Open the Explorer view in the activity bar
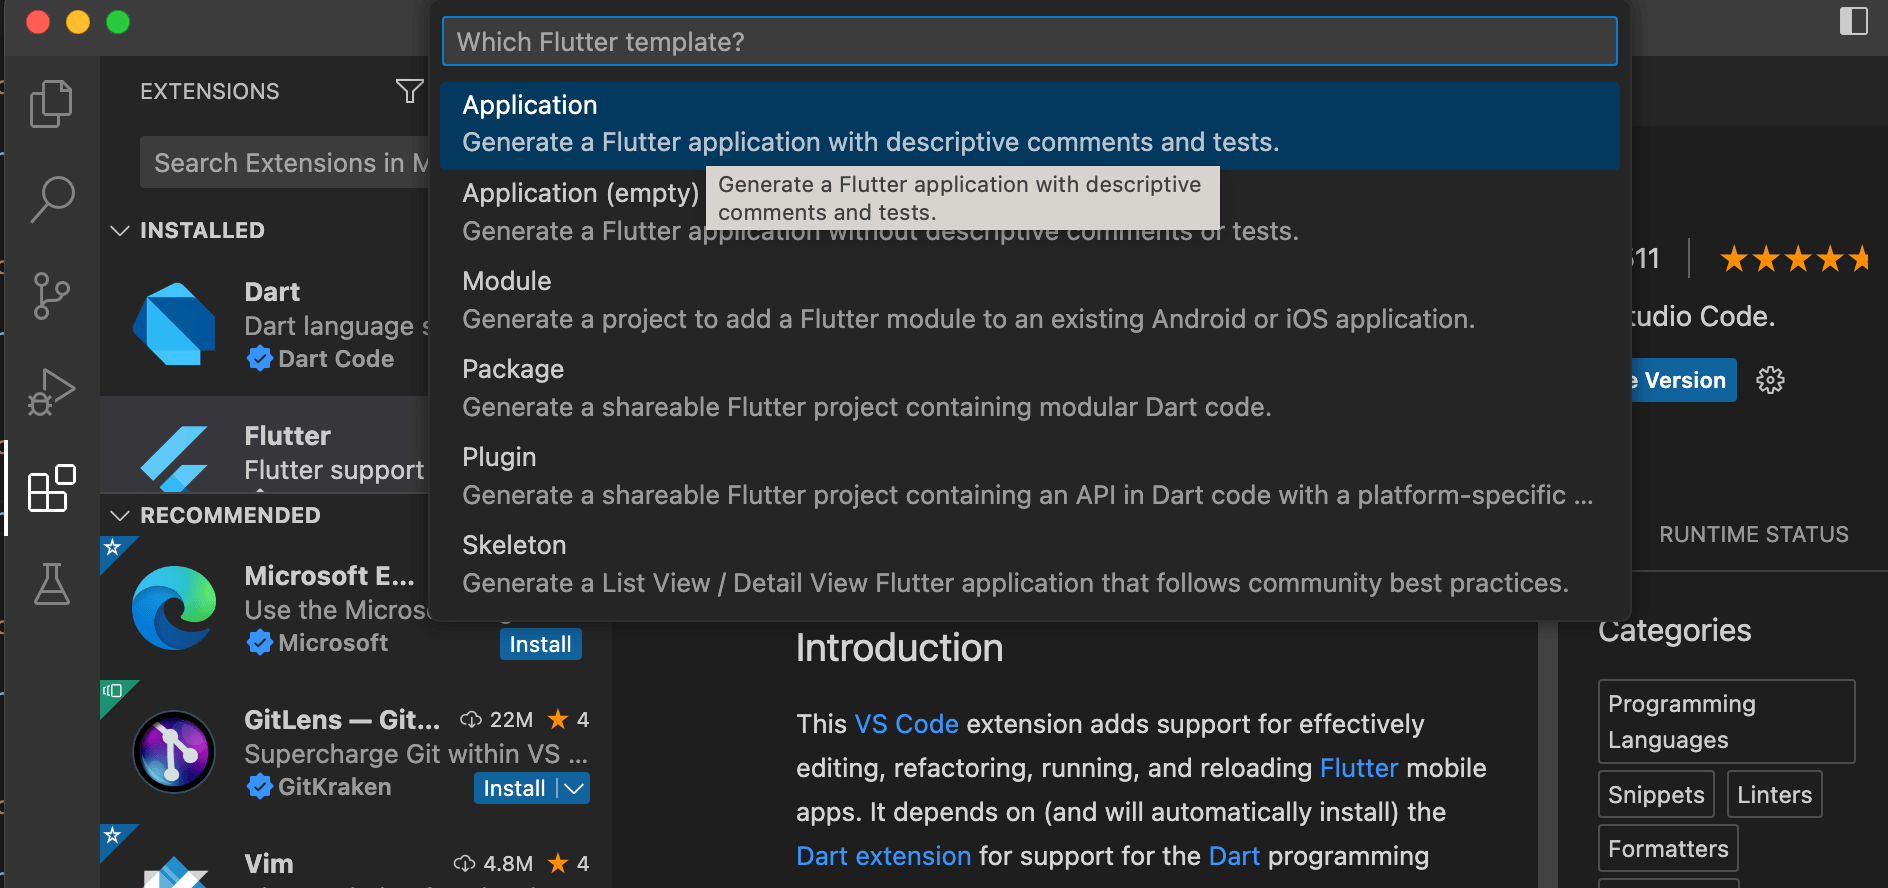Viewport: 1888px width, 888px height. pyautogui.click(x=51, y=103)
